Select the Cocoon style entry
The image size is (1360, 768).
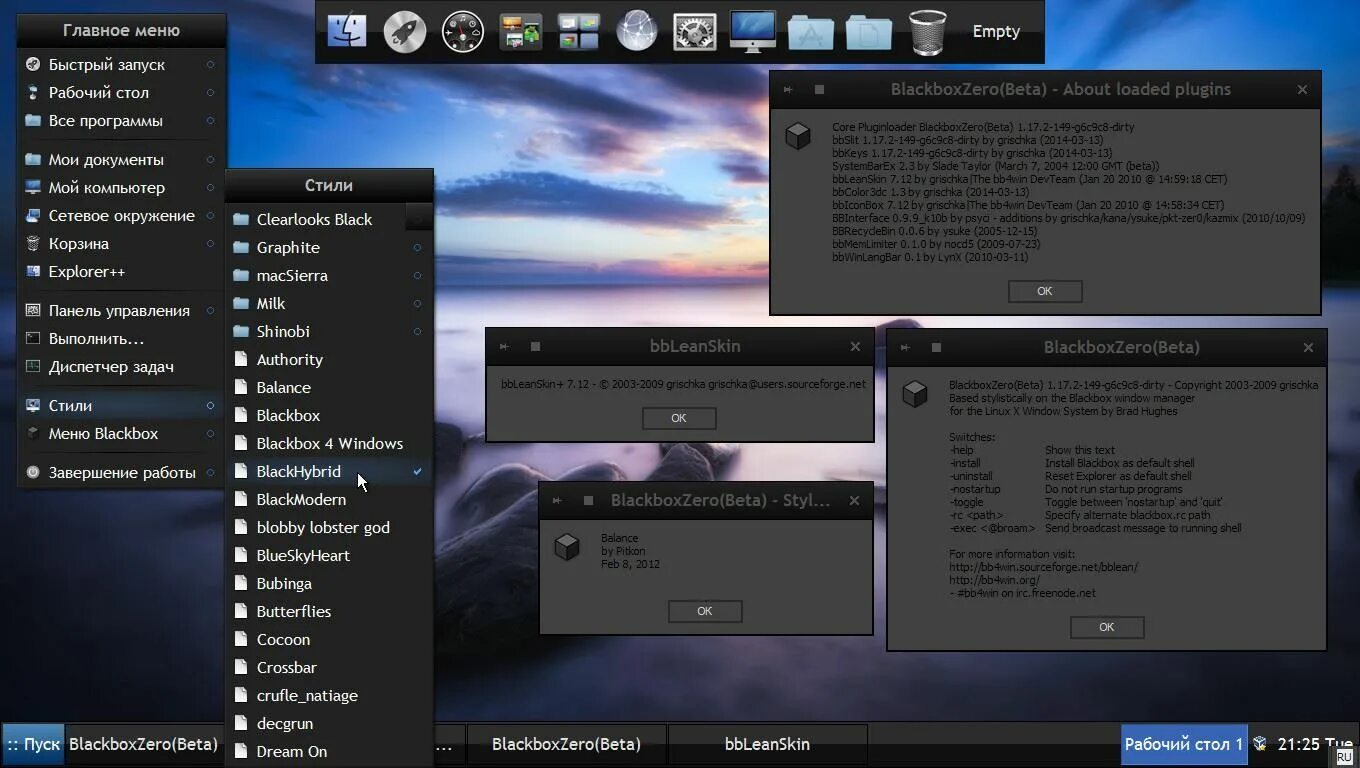pyautogui.click(x=329, y=639)
